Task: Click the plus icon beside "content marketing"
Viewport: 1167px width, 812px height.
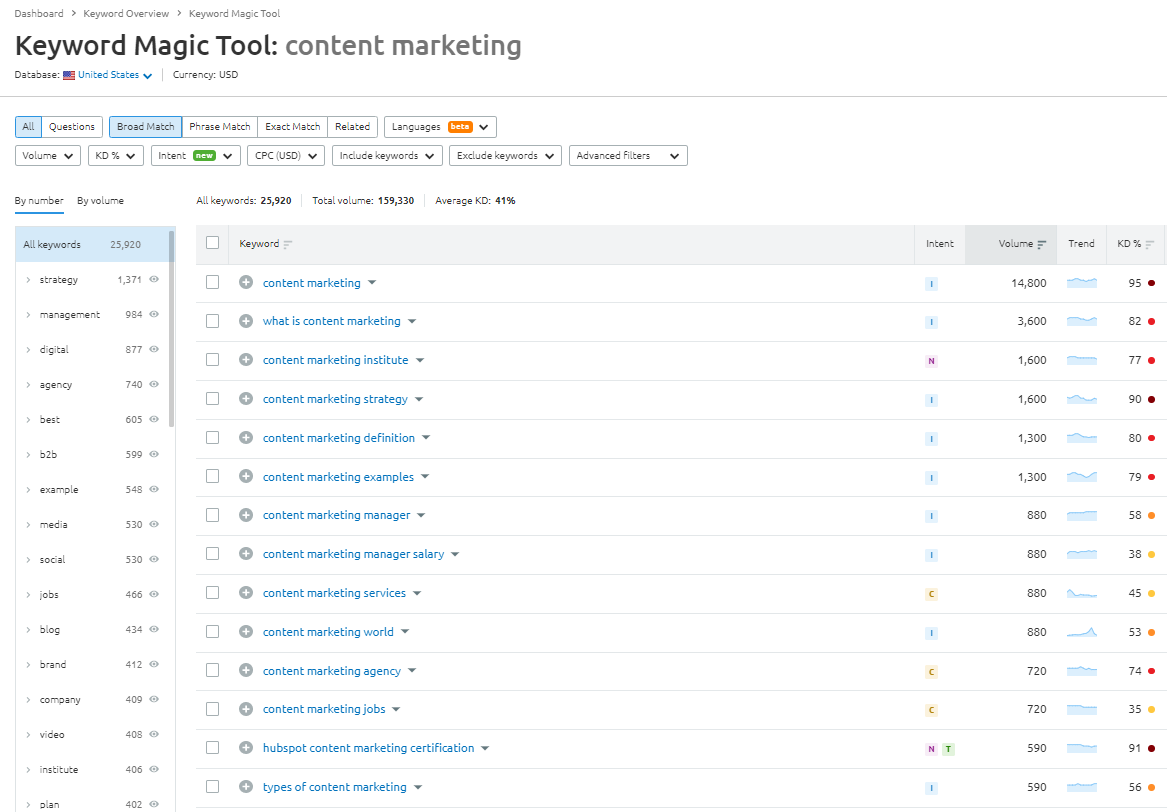Action: [245, 282]
